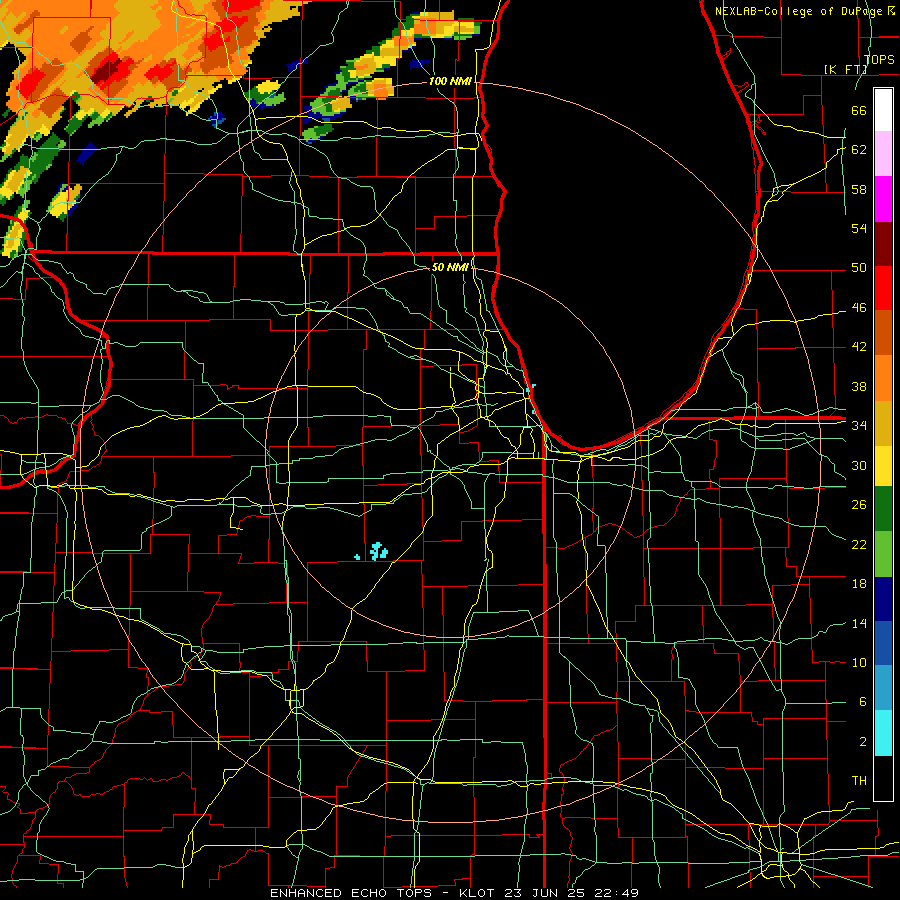Click the 10 legend value
Viewport: 900px width, 900px height.
859,662
